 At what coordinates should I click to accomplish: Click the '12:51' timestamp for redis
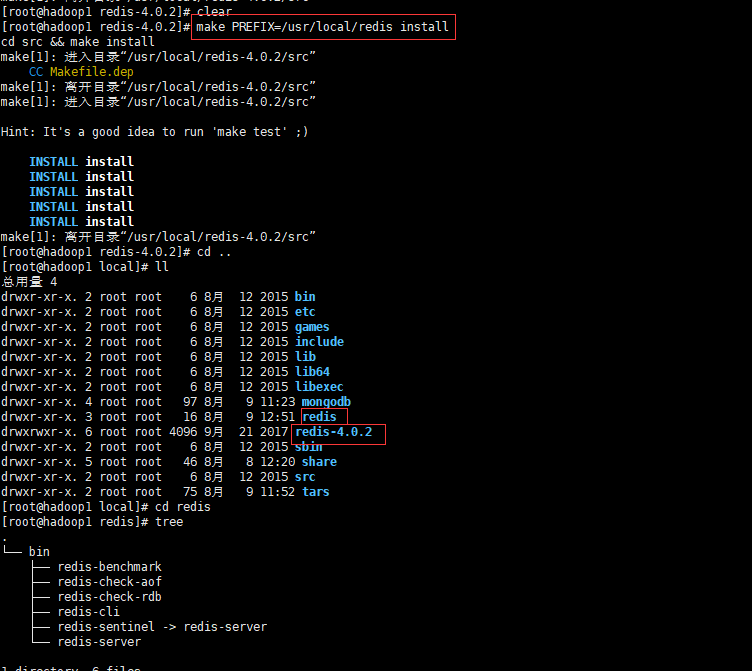tap(278, 417)
